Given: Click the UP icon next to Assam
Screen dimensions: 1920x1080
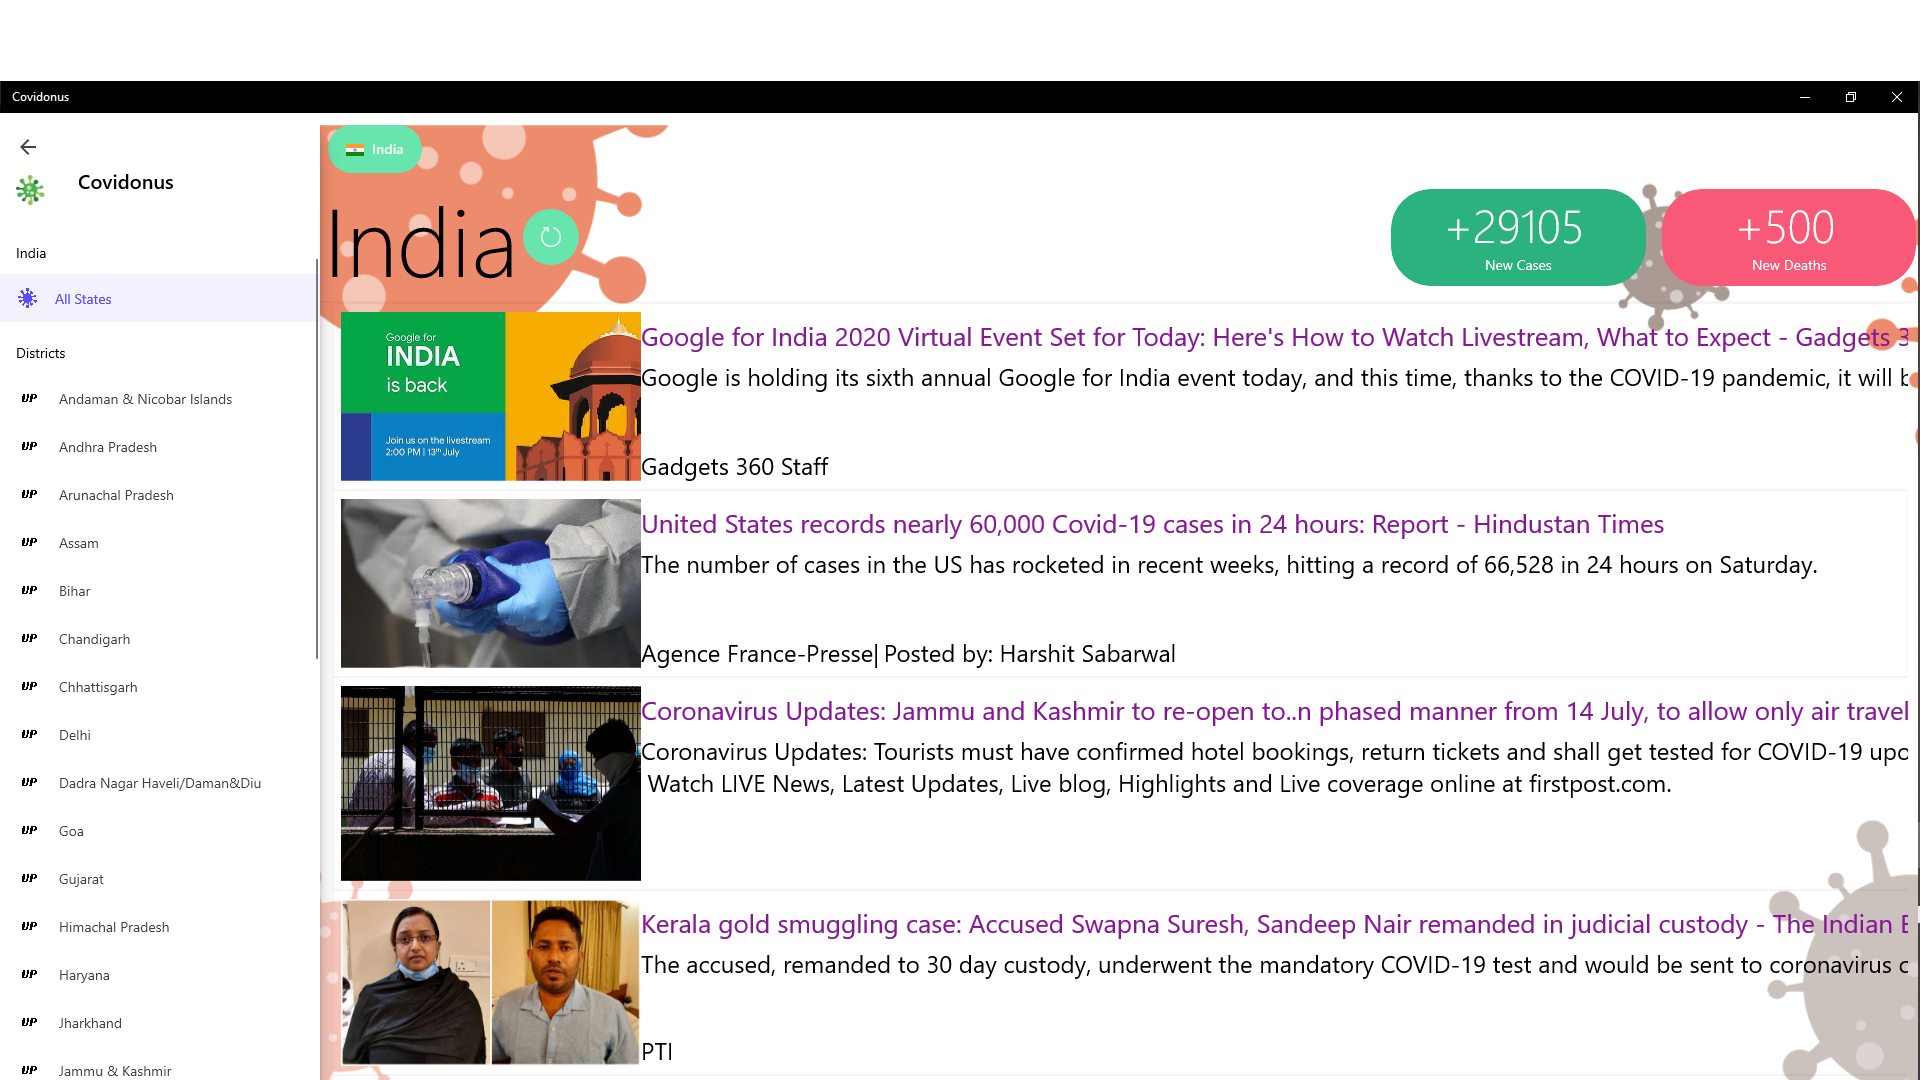Looking at the screenshot, I should (29, 543).
